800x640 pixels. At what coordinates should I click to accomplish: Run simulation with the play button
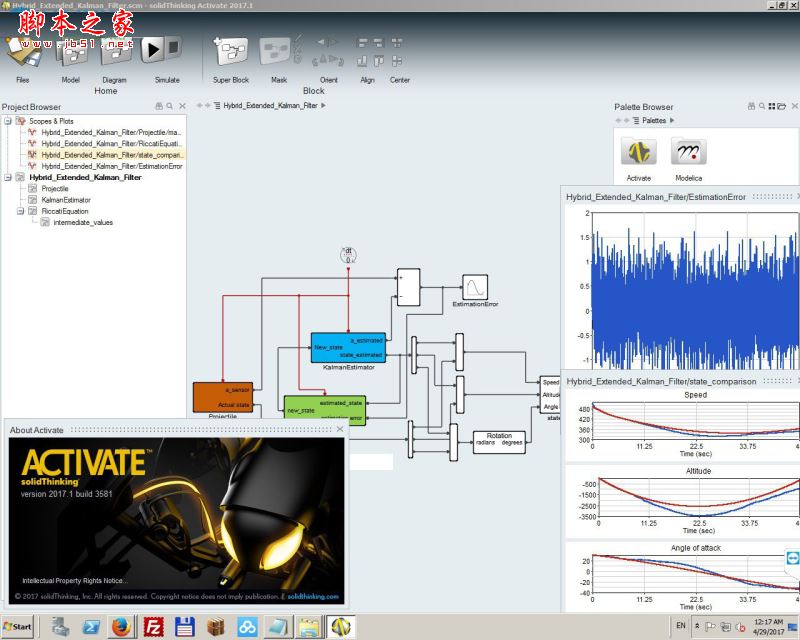coord(152,50)
